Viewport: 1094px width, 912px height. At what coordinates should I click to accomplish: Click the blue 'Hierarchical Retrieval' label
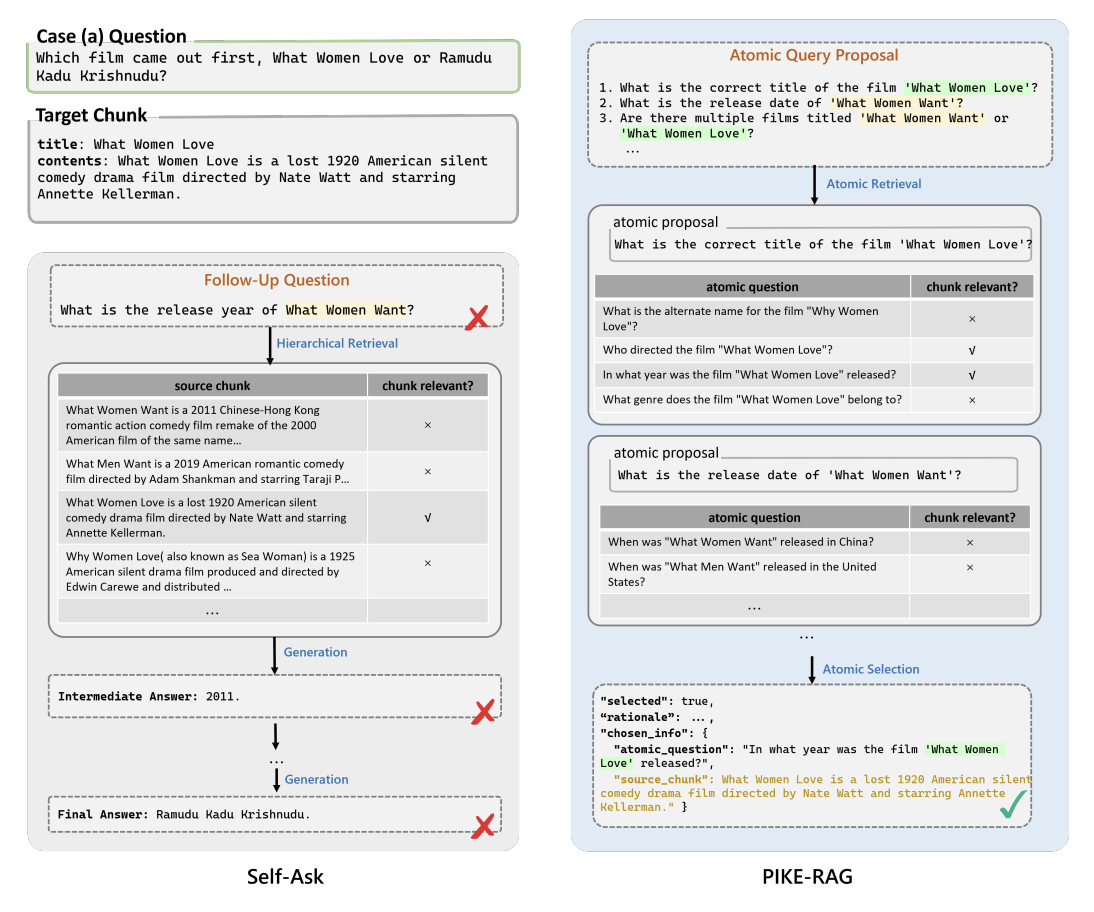(337, 343)
